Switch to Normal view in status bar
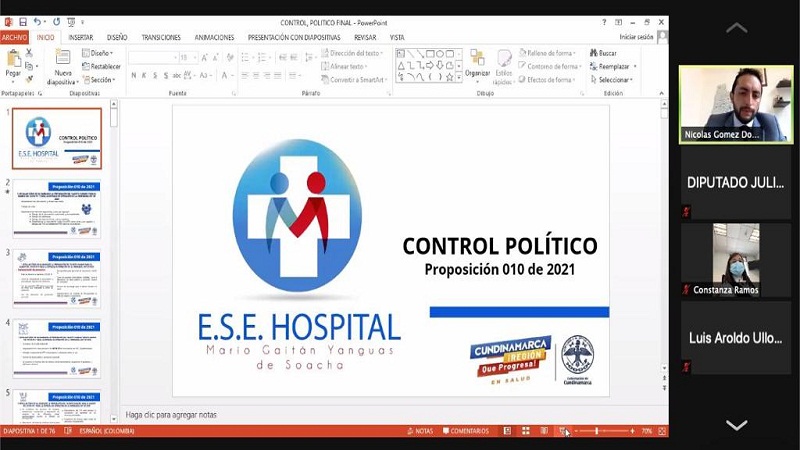The height and width of the screenshot is (450, 800). point(507,431)
